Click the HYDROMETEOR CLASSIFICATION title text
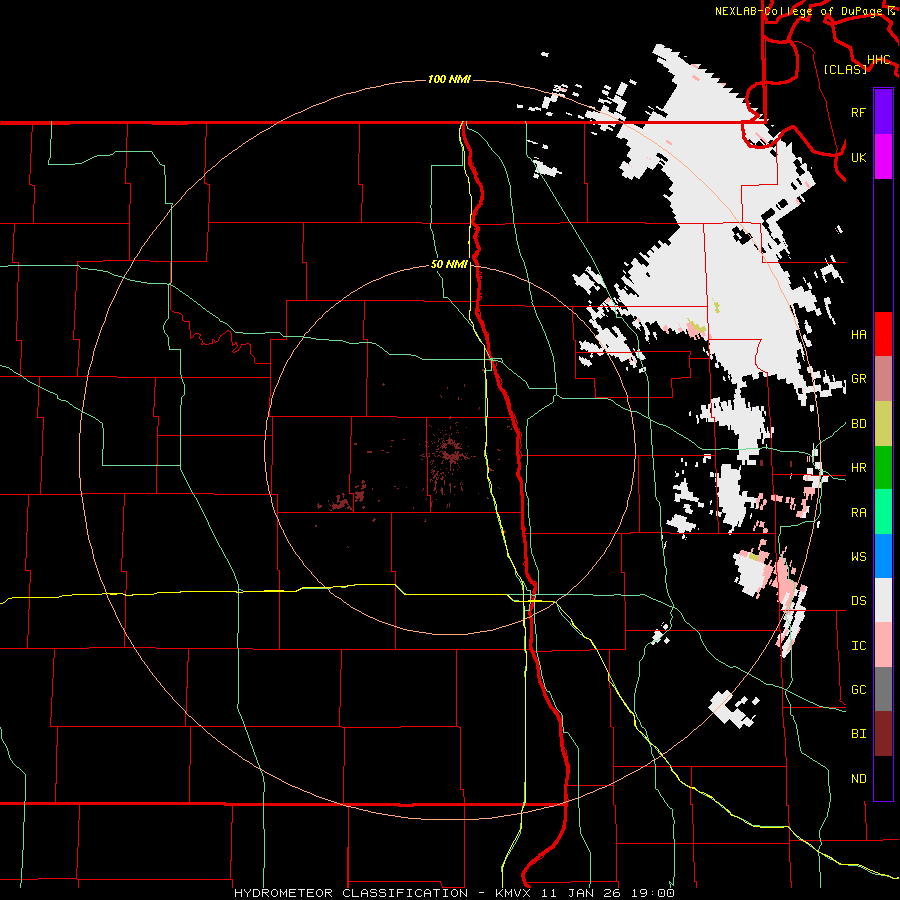The image size is (900, 900). [351, 893]
